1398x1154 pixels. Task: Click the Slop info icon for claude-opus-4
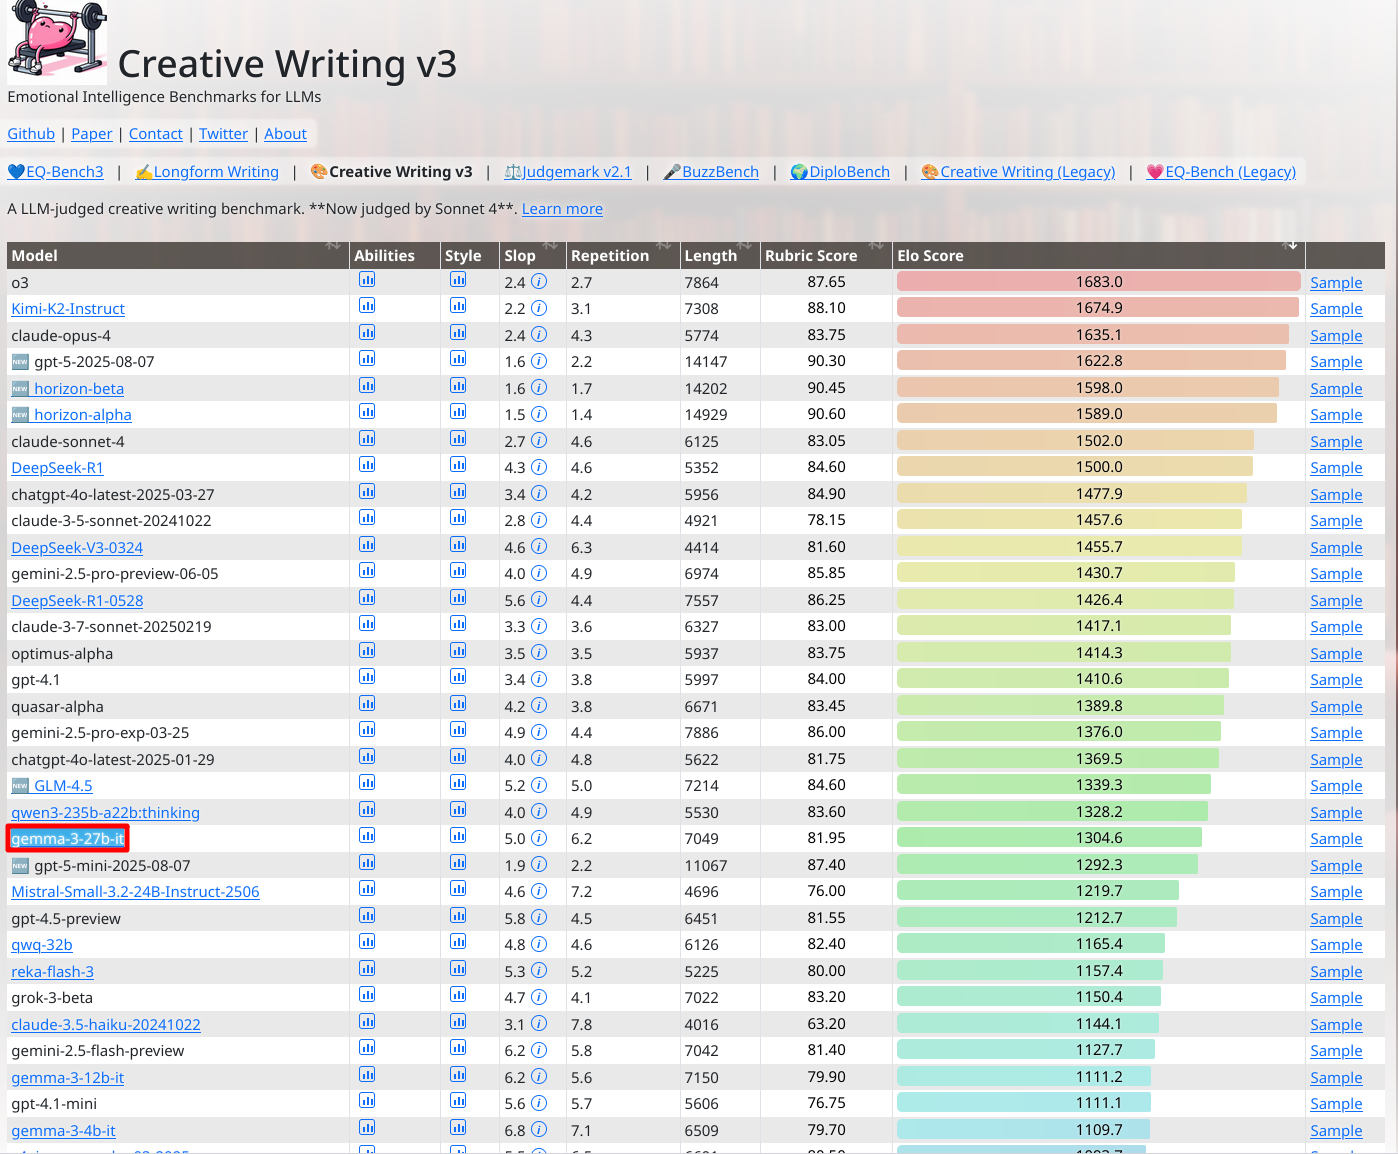point(539,335)
